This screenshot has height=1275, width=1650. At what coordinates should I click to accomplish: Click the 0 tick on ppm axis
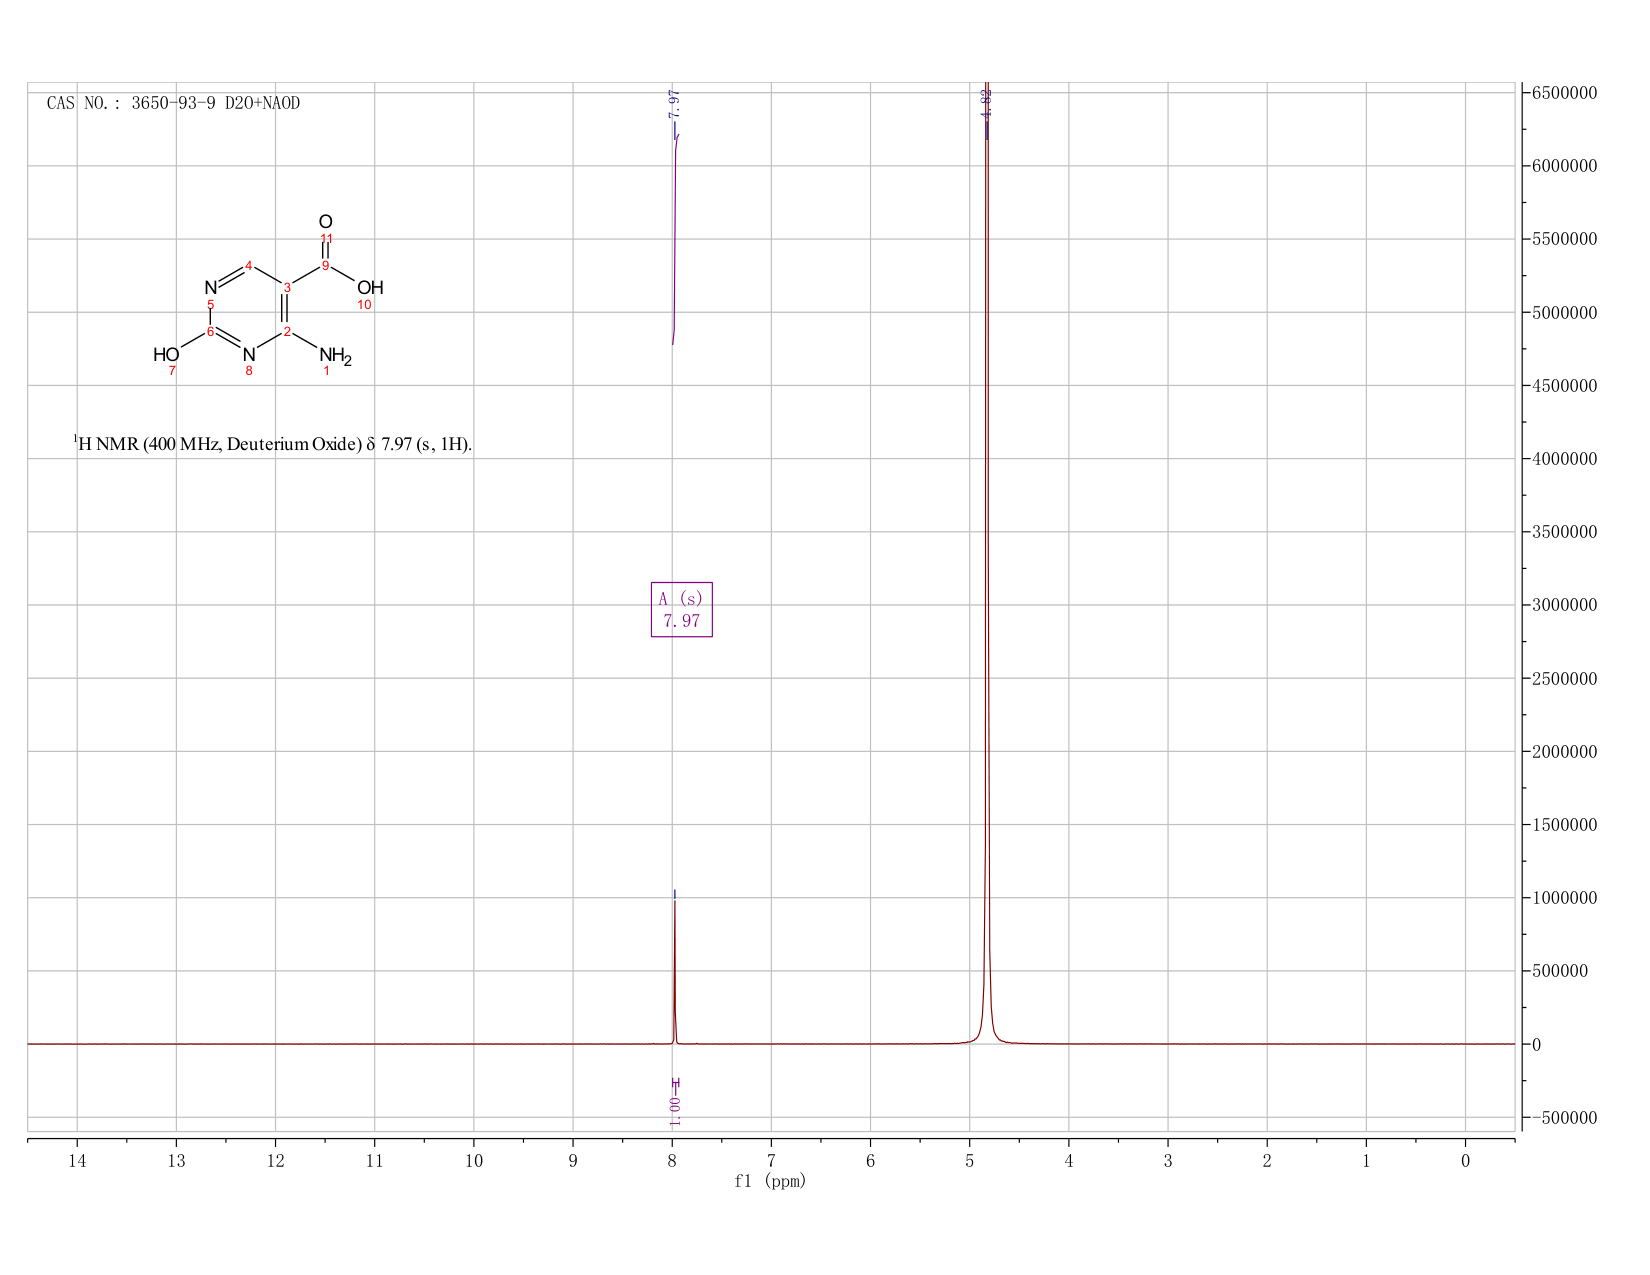point(1465,1161)
